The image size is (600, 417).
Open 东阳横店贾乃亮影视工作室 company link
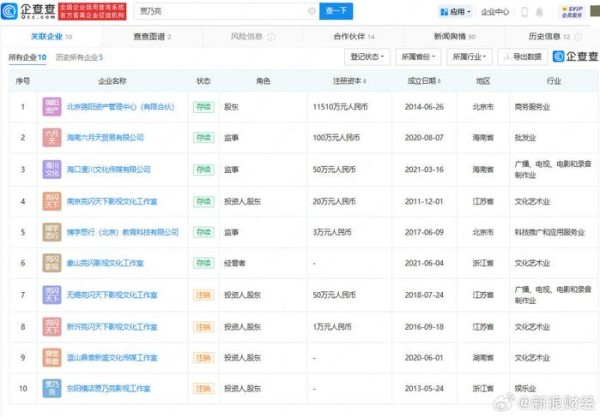(x=109, y=388)
